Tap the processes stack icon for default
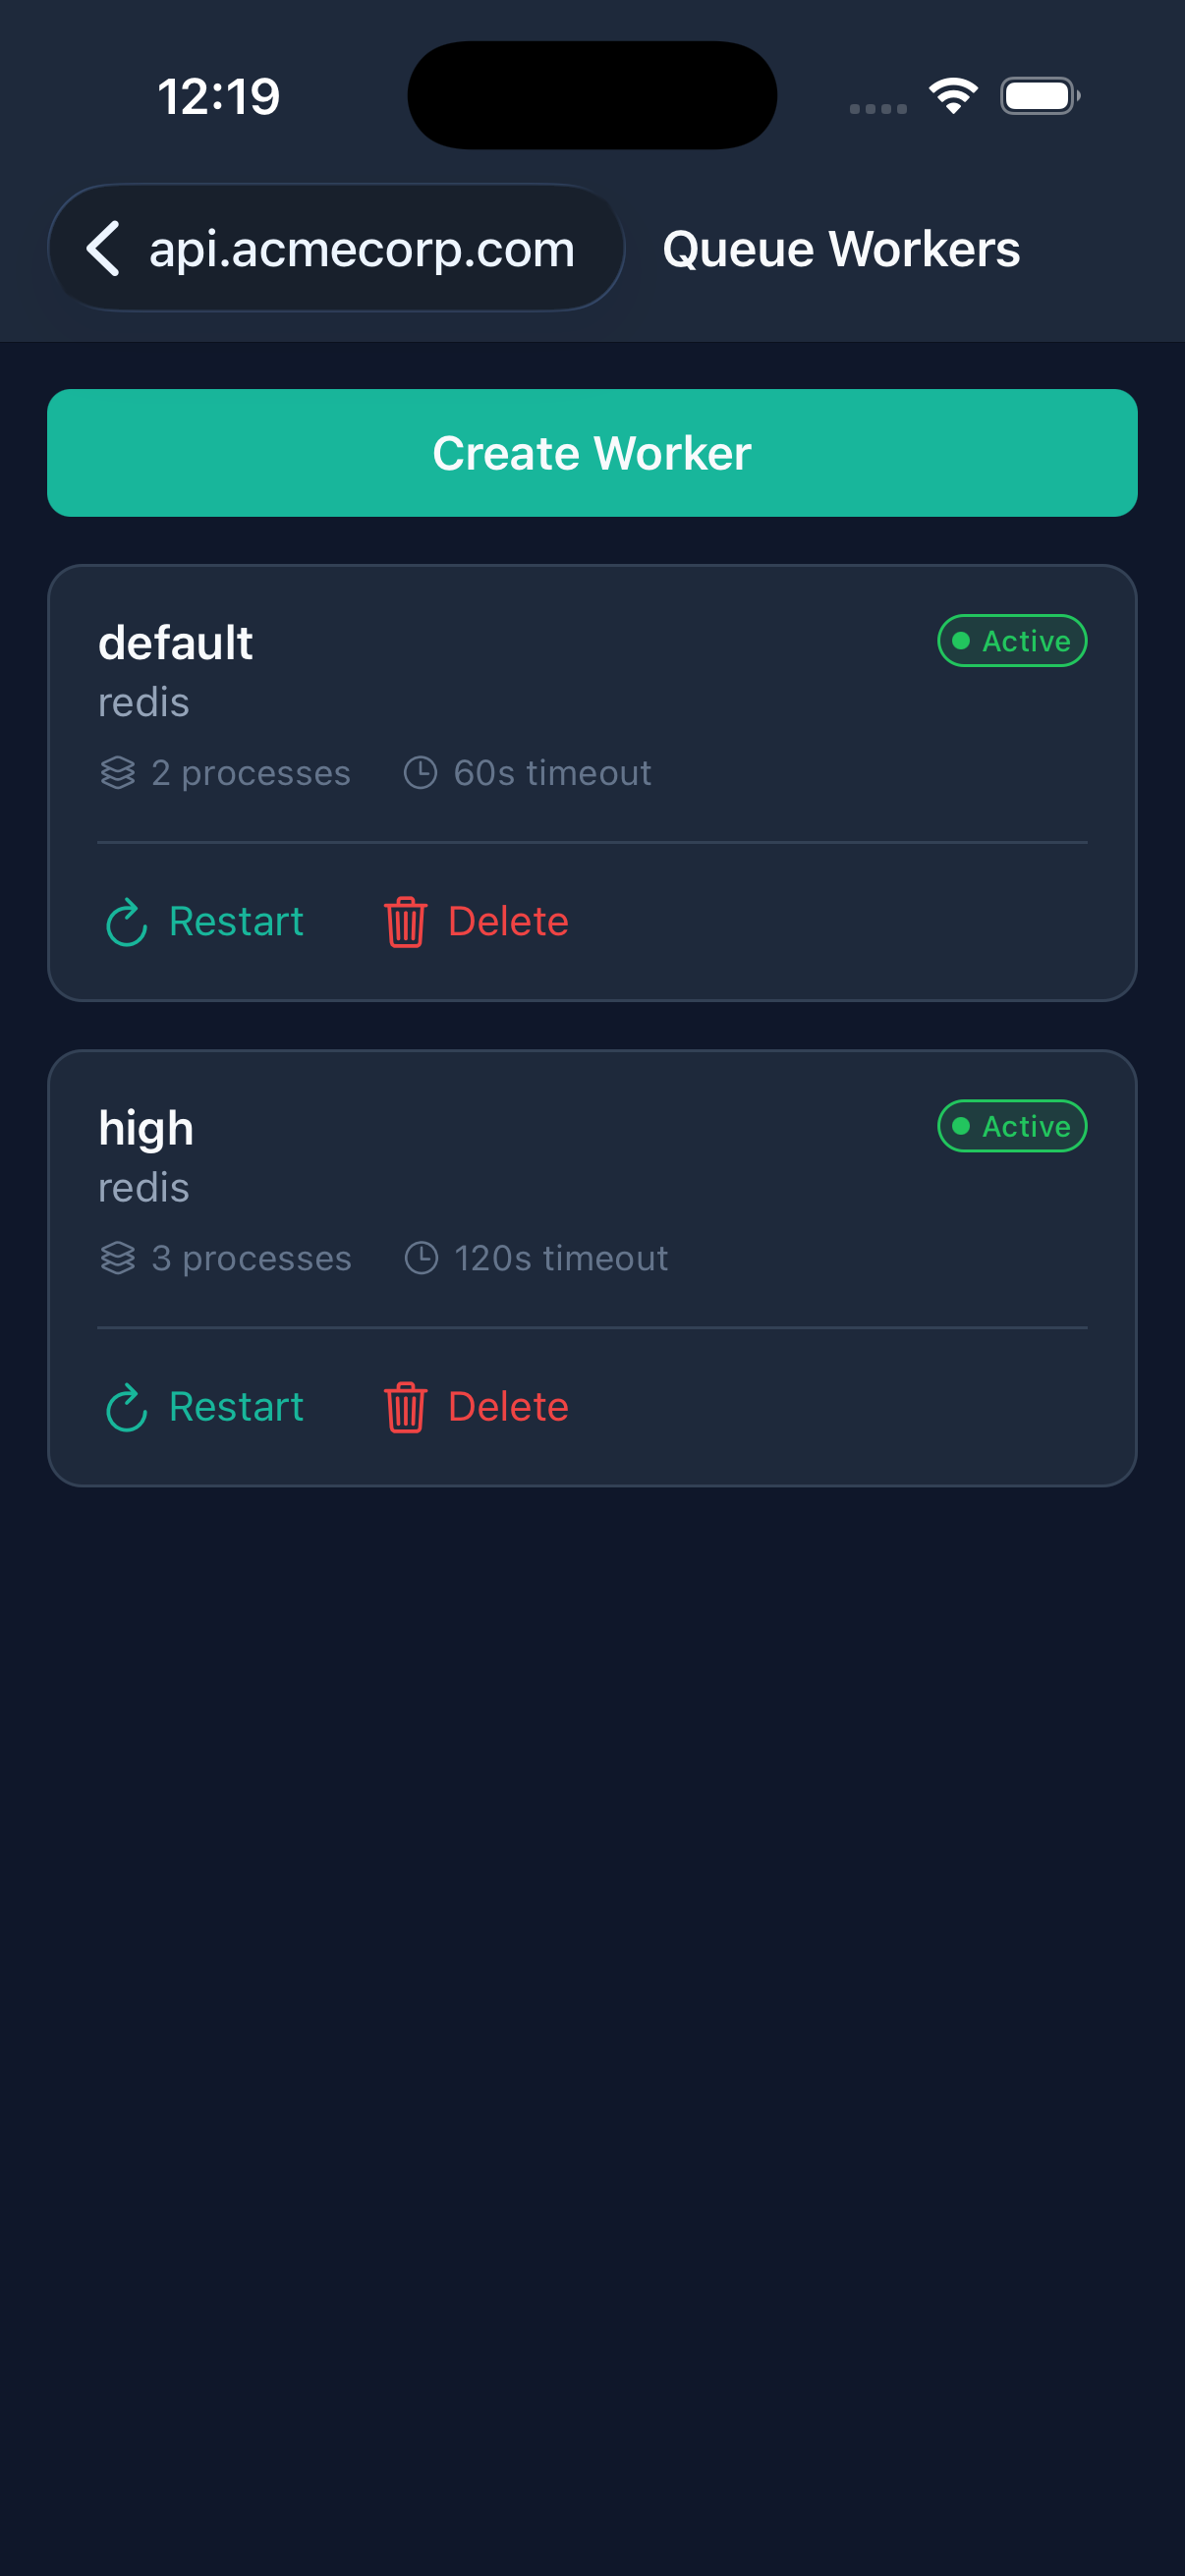1185x2576 pixels. [x=118, y=773]
